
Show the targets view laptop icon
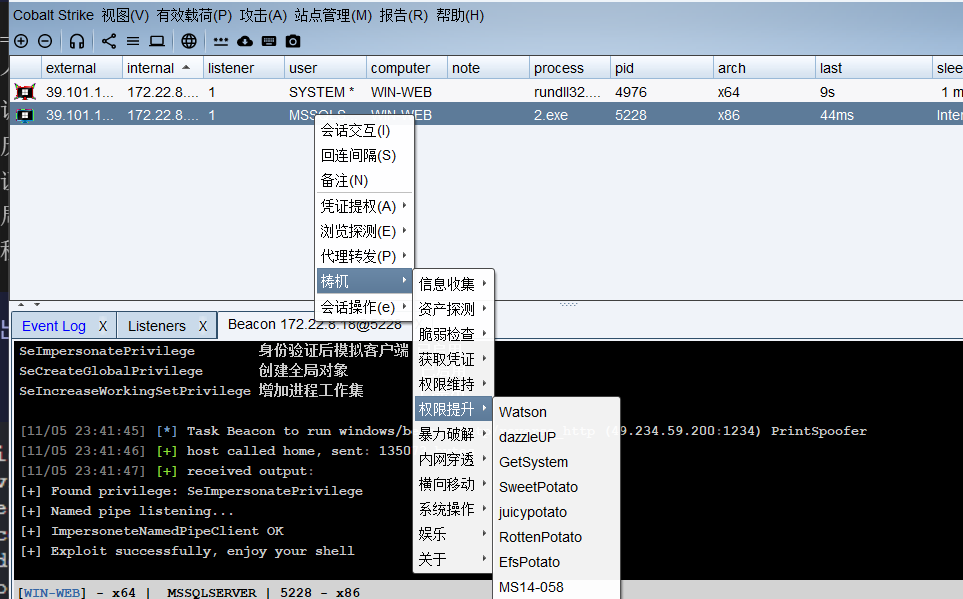tap(157, 41)
